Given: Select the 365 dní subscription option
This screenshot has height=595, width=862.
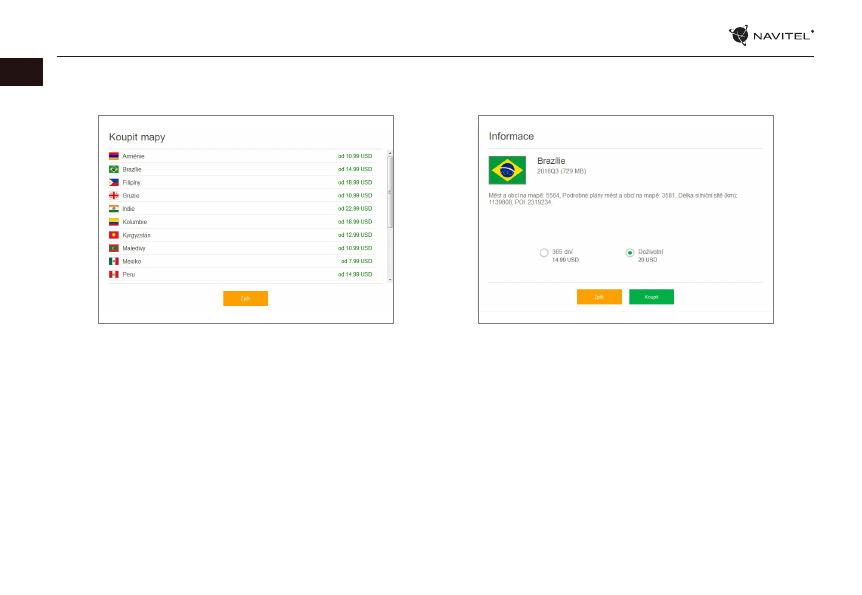Looking at the screenshot, I should point(544,253).
